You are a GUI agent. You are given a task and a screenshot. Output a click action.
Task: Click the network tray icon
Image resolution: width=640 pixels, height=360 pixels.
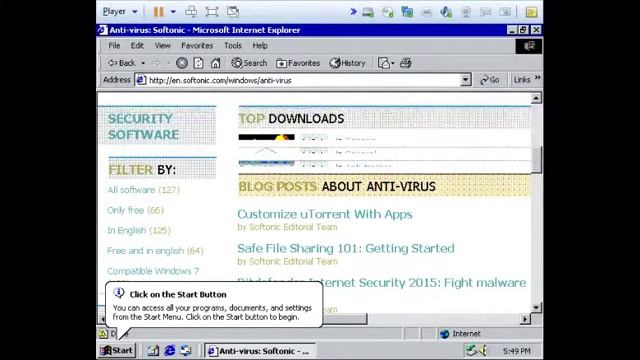click(x=471, y=350)
